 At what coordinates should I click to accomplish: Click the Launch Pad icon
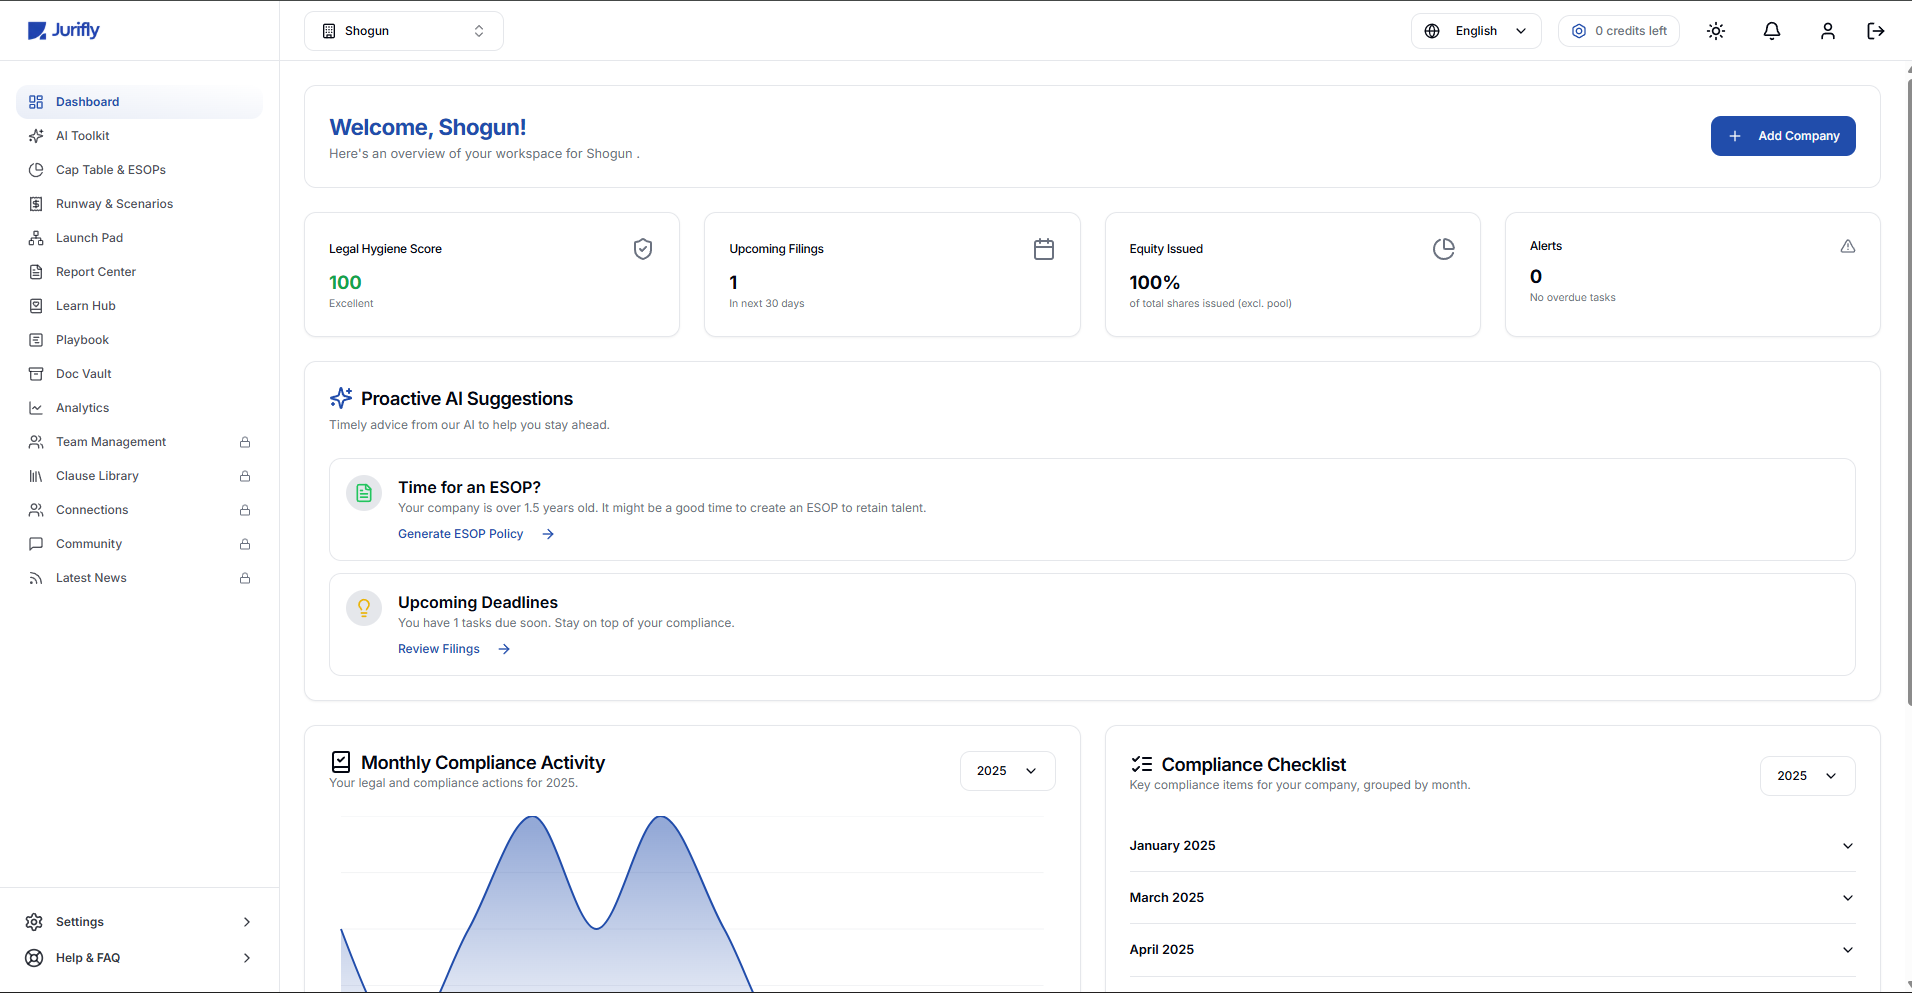click(36, 238)
